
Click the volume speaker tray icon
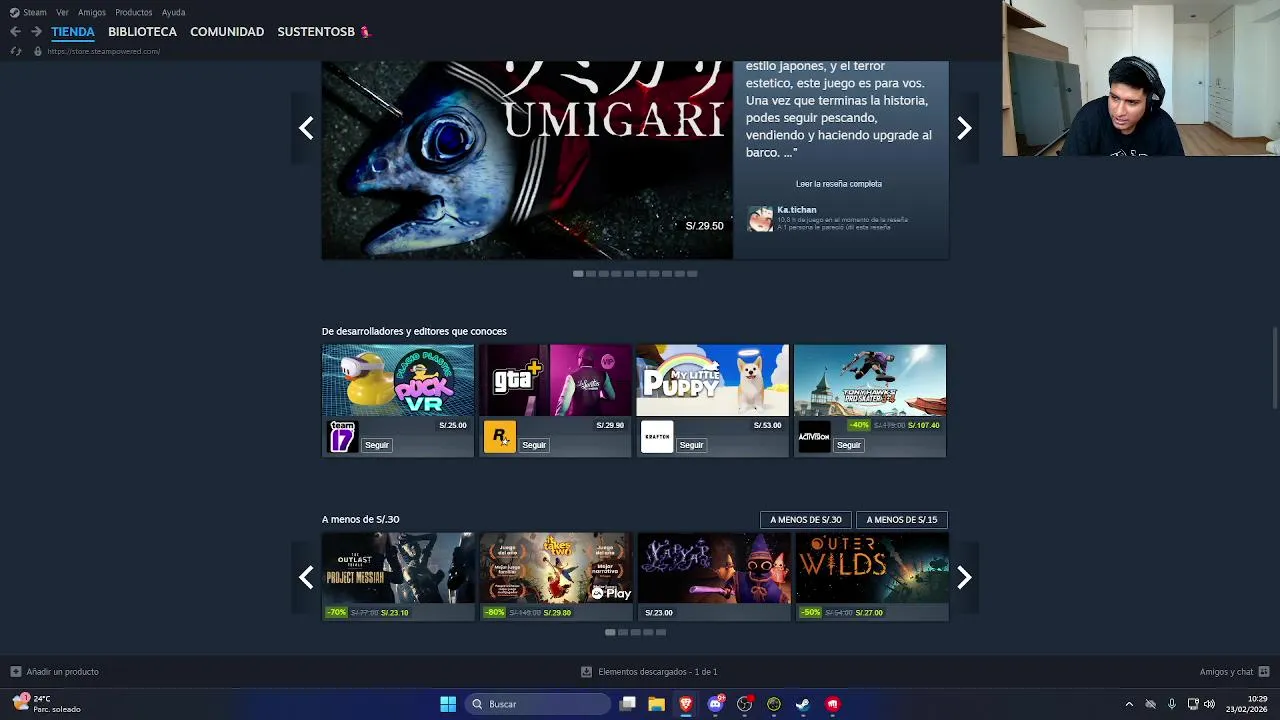tap(1209, 704)
